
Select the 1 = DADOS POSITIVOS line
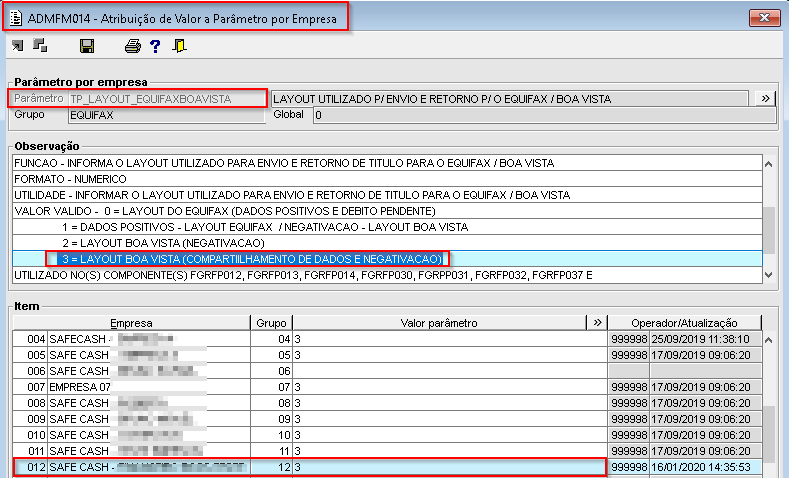[387, 227]
